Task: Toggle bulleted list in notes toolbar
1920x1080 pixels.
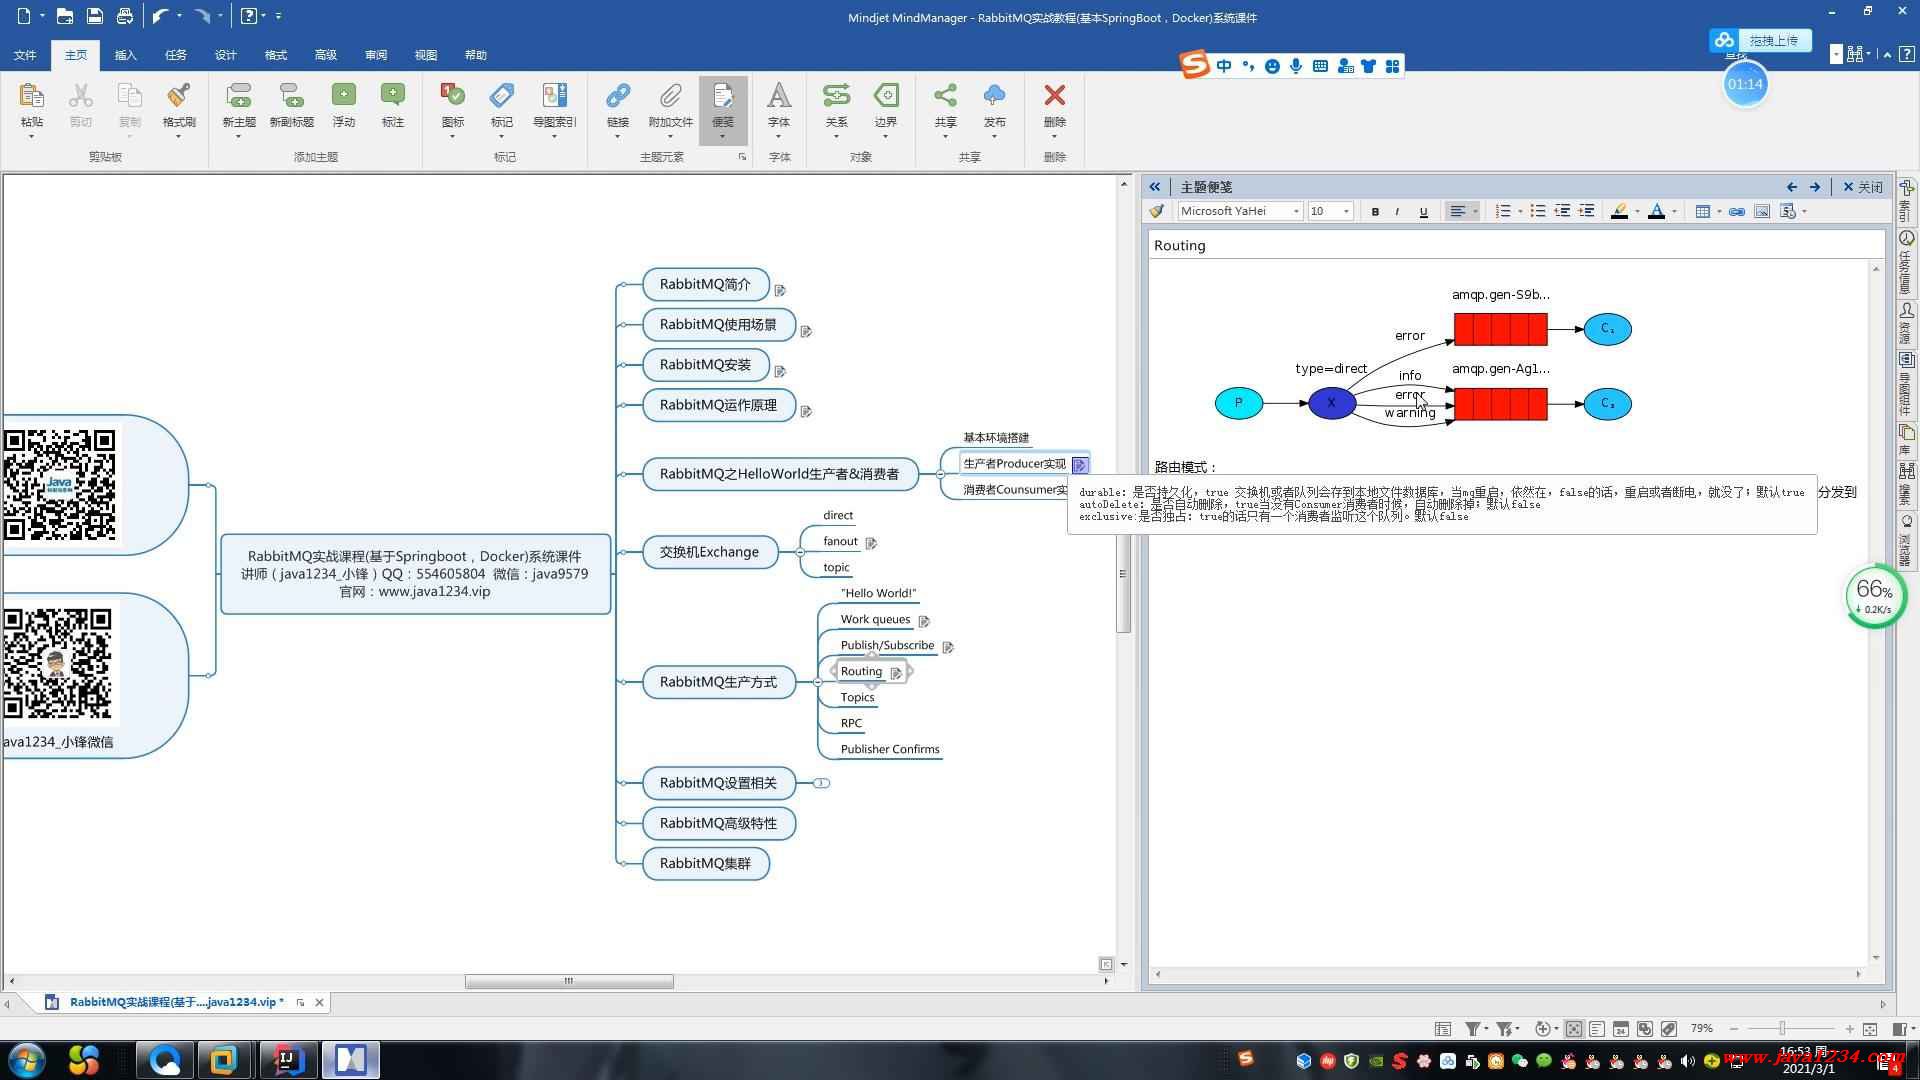Action: coord(1538,211)
